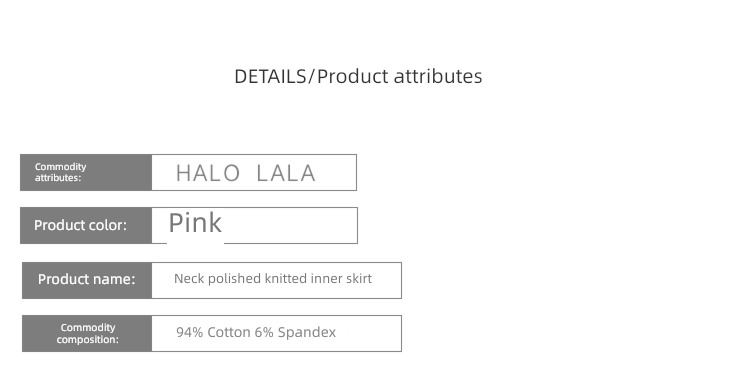The image size is (750, 366).
Task: Click the DETAILS/Product attributes heading
Action: point(358,77)
